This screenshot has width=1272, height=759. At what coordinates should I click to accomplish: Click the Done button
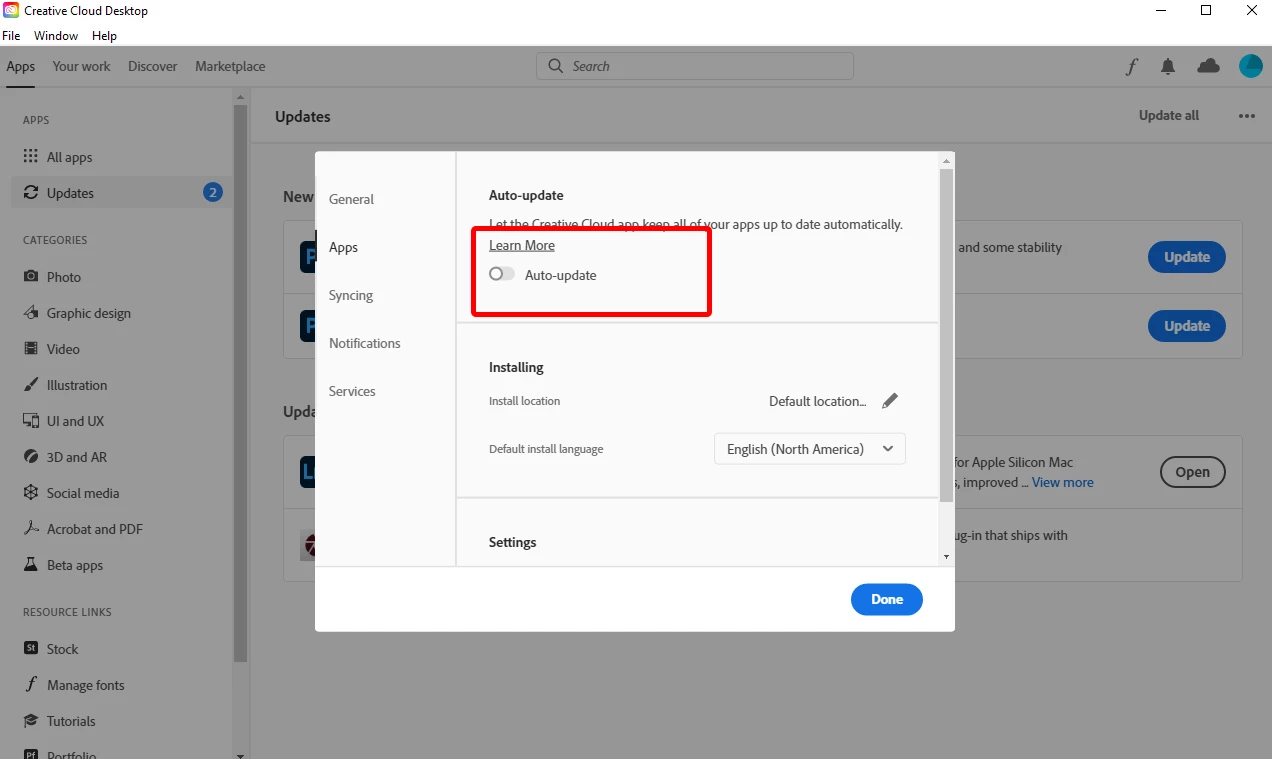coord(887,599)
